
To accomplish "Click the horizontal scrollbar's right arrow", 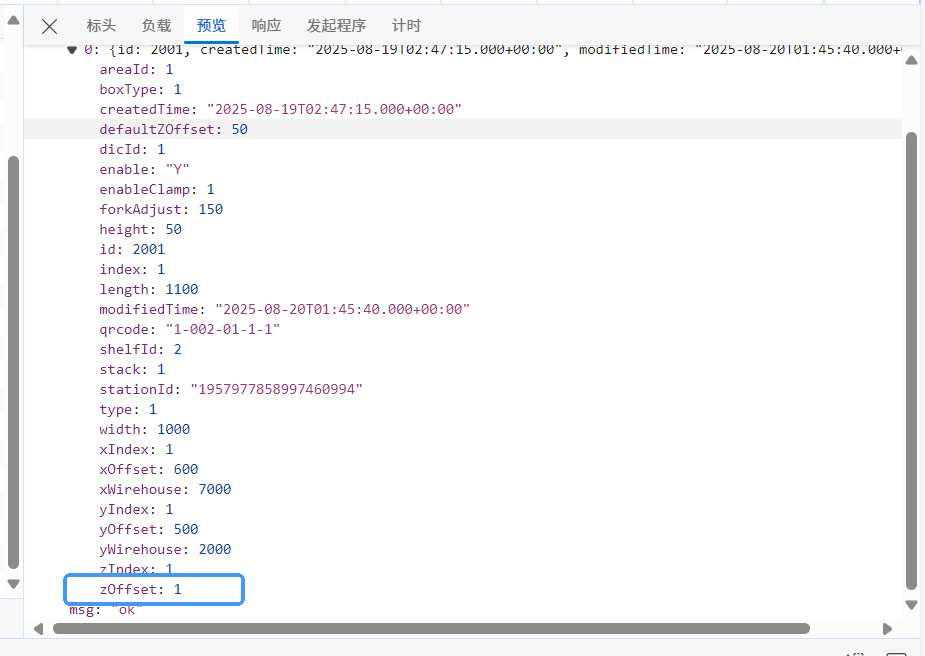I will 887,629.
